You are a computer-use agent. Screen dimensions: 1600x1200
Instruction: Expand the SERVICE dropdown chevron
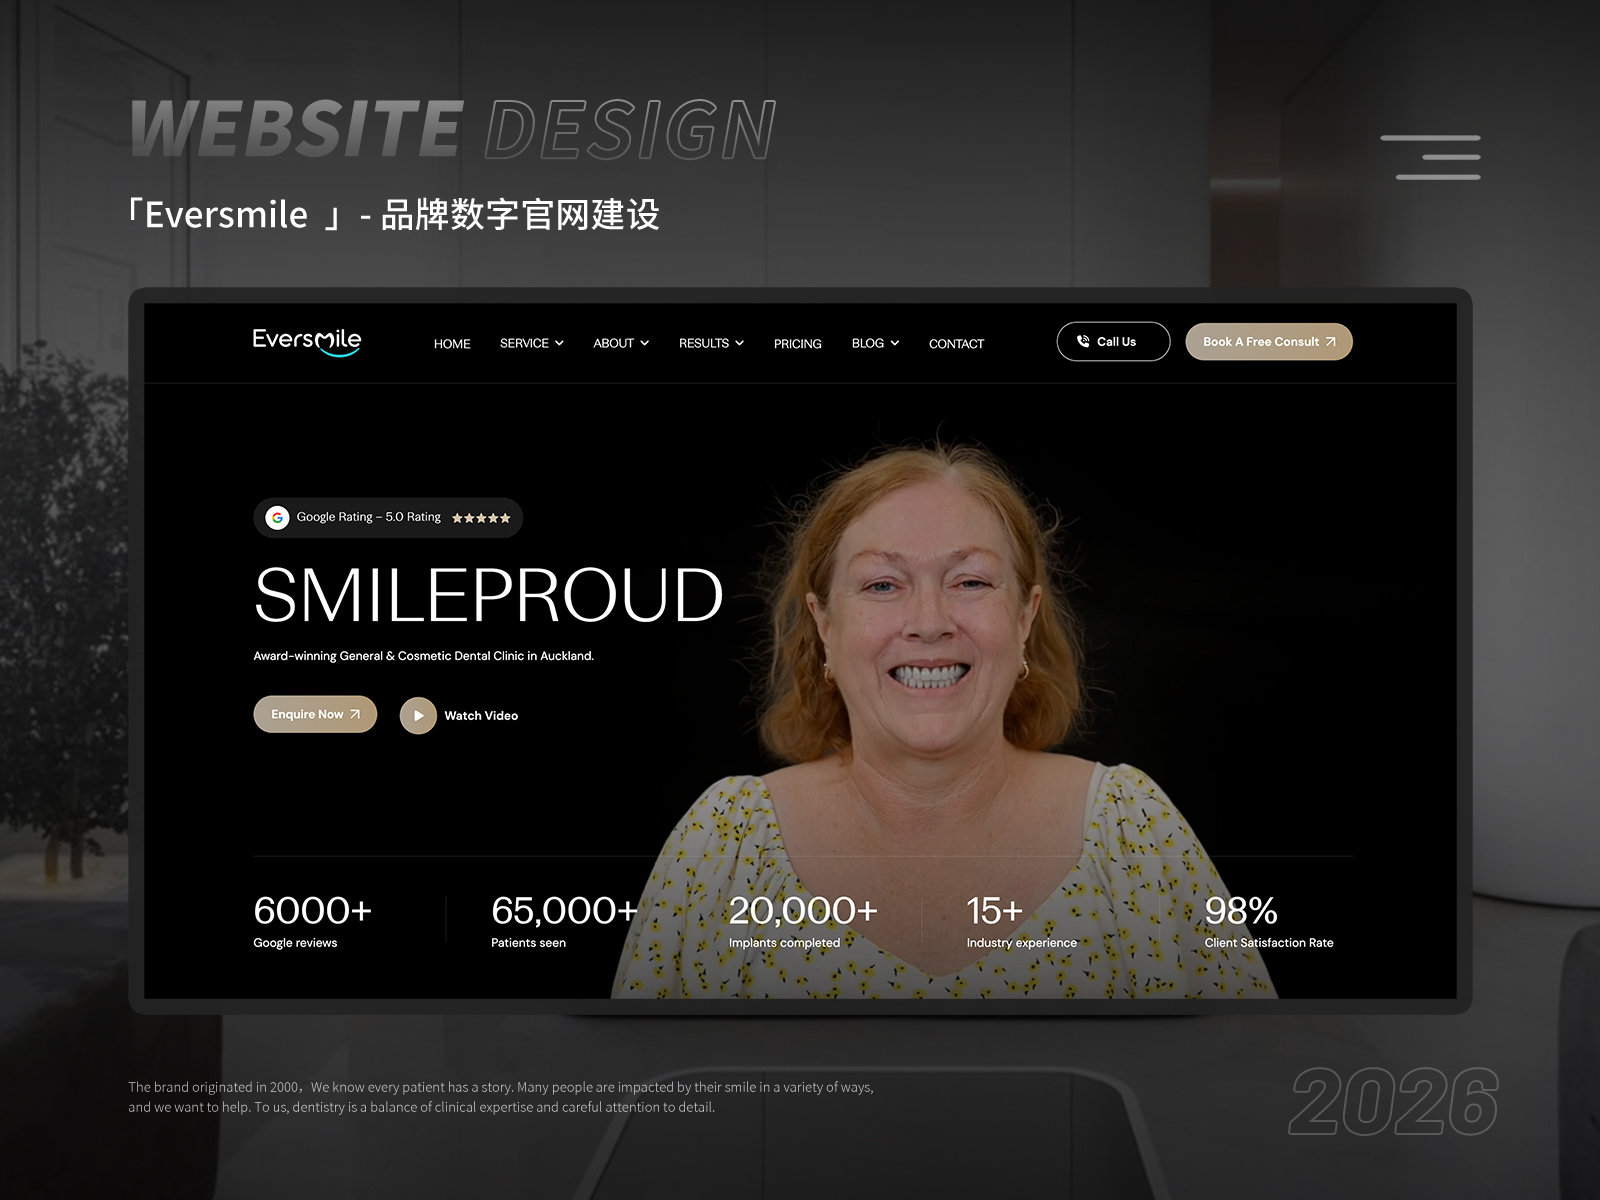(x=559, y=343)
